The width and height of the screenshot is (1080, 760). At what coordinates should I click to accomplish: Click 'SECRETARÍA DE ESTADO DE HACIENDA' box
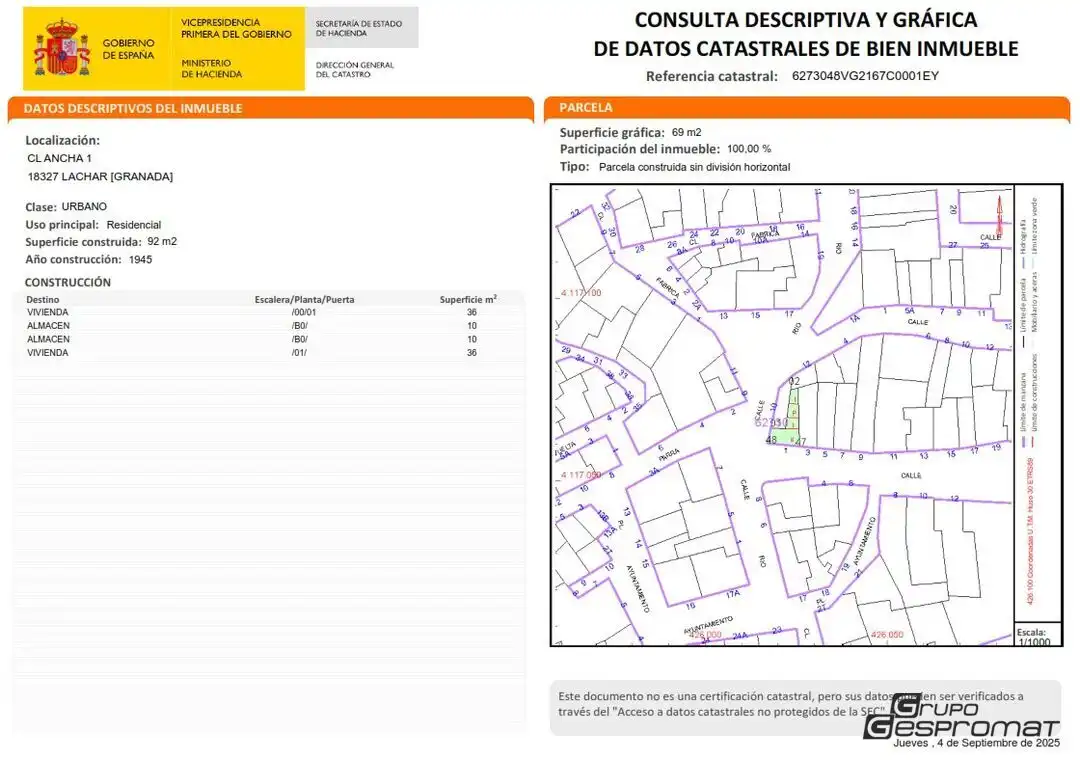(360, 28)
